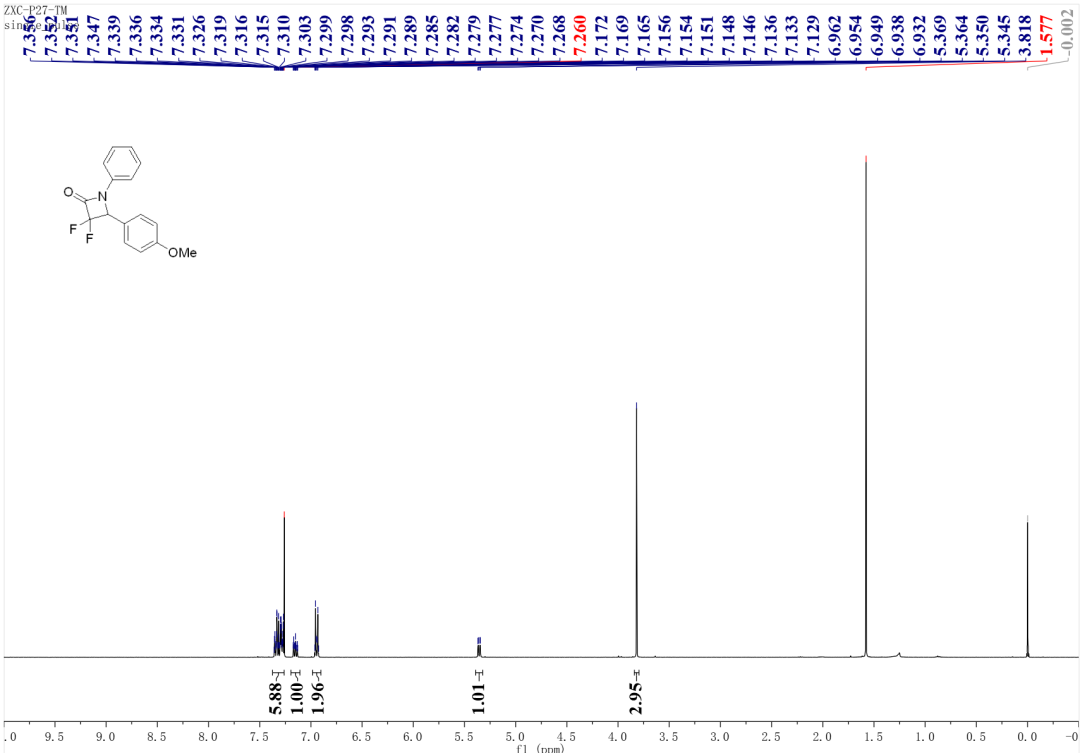Click the ZXC-P27-TM sample title

35,10
